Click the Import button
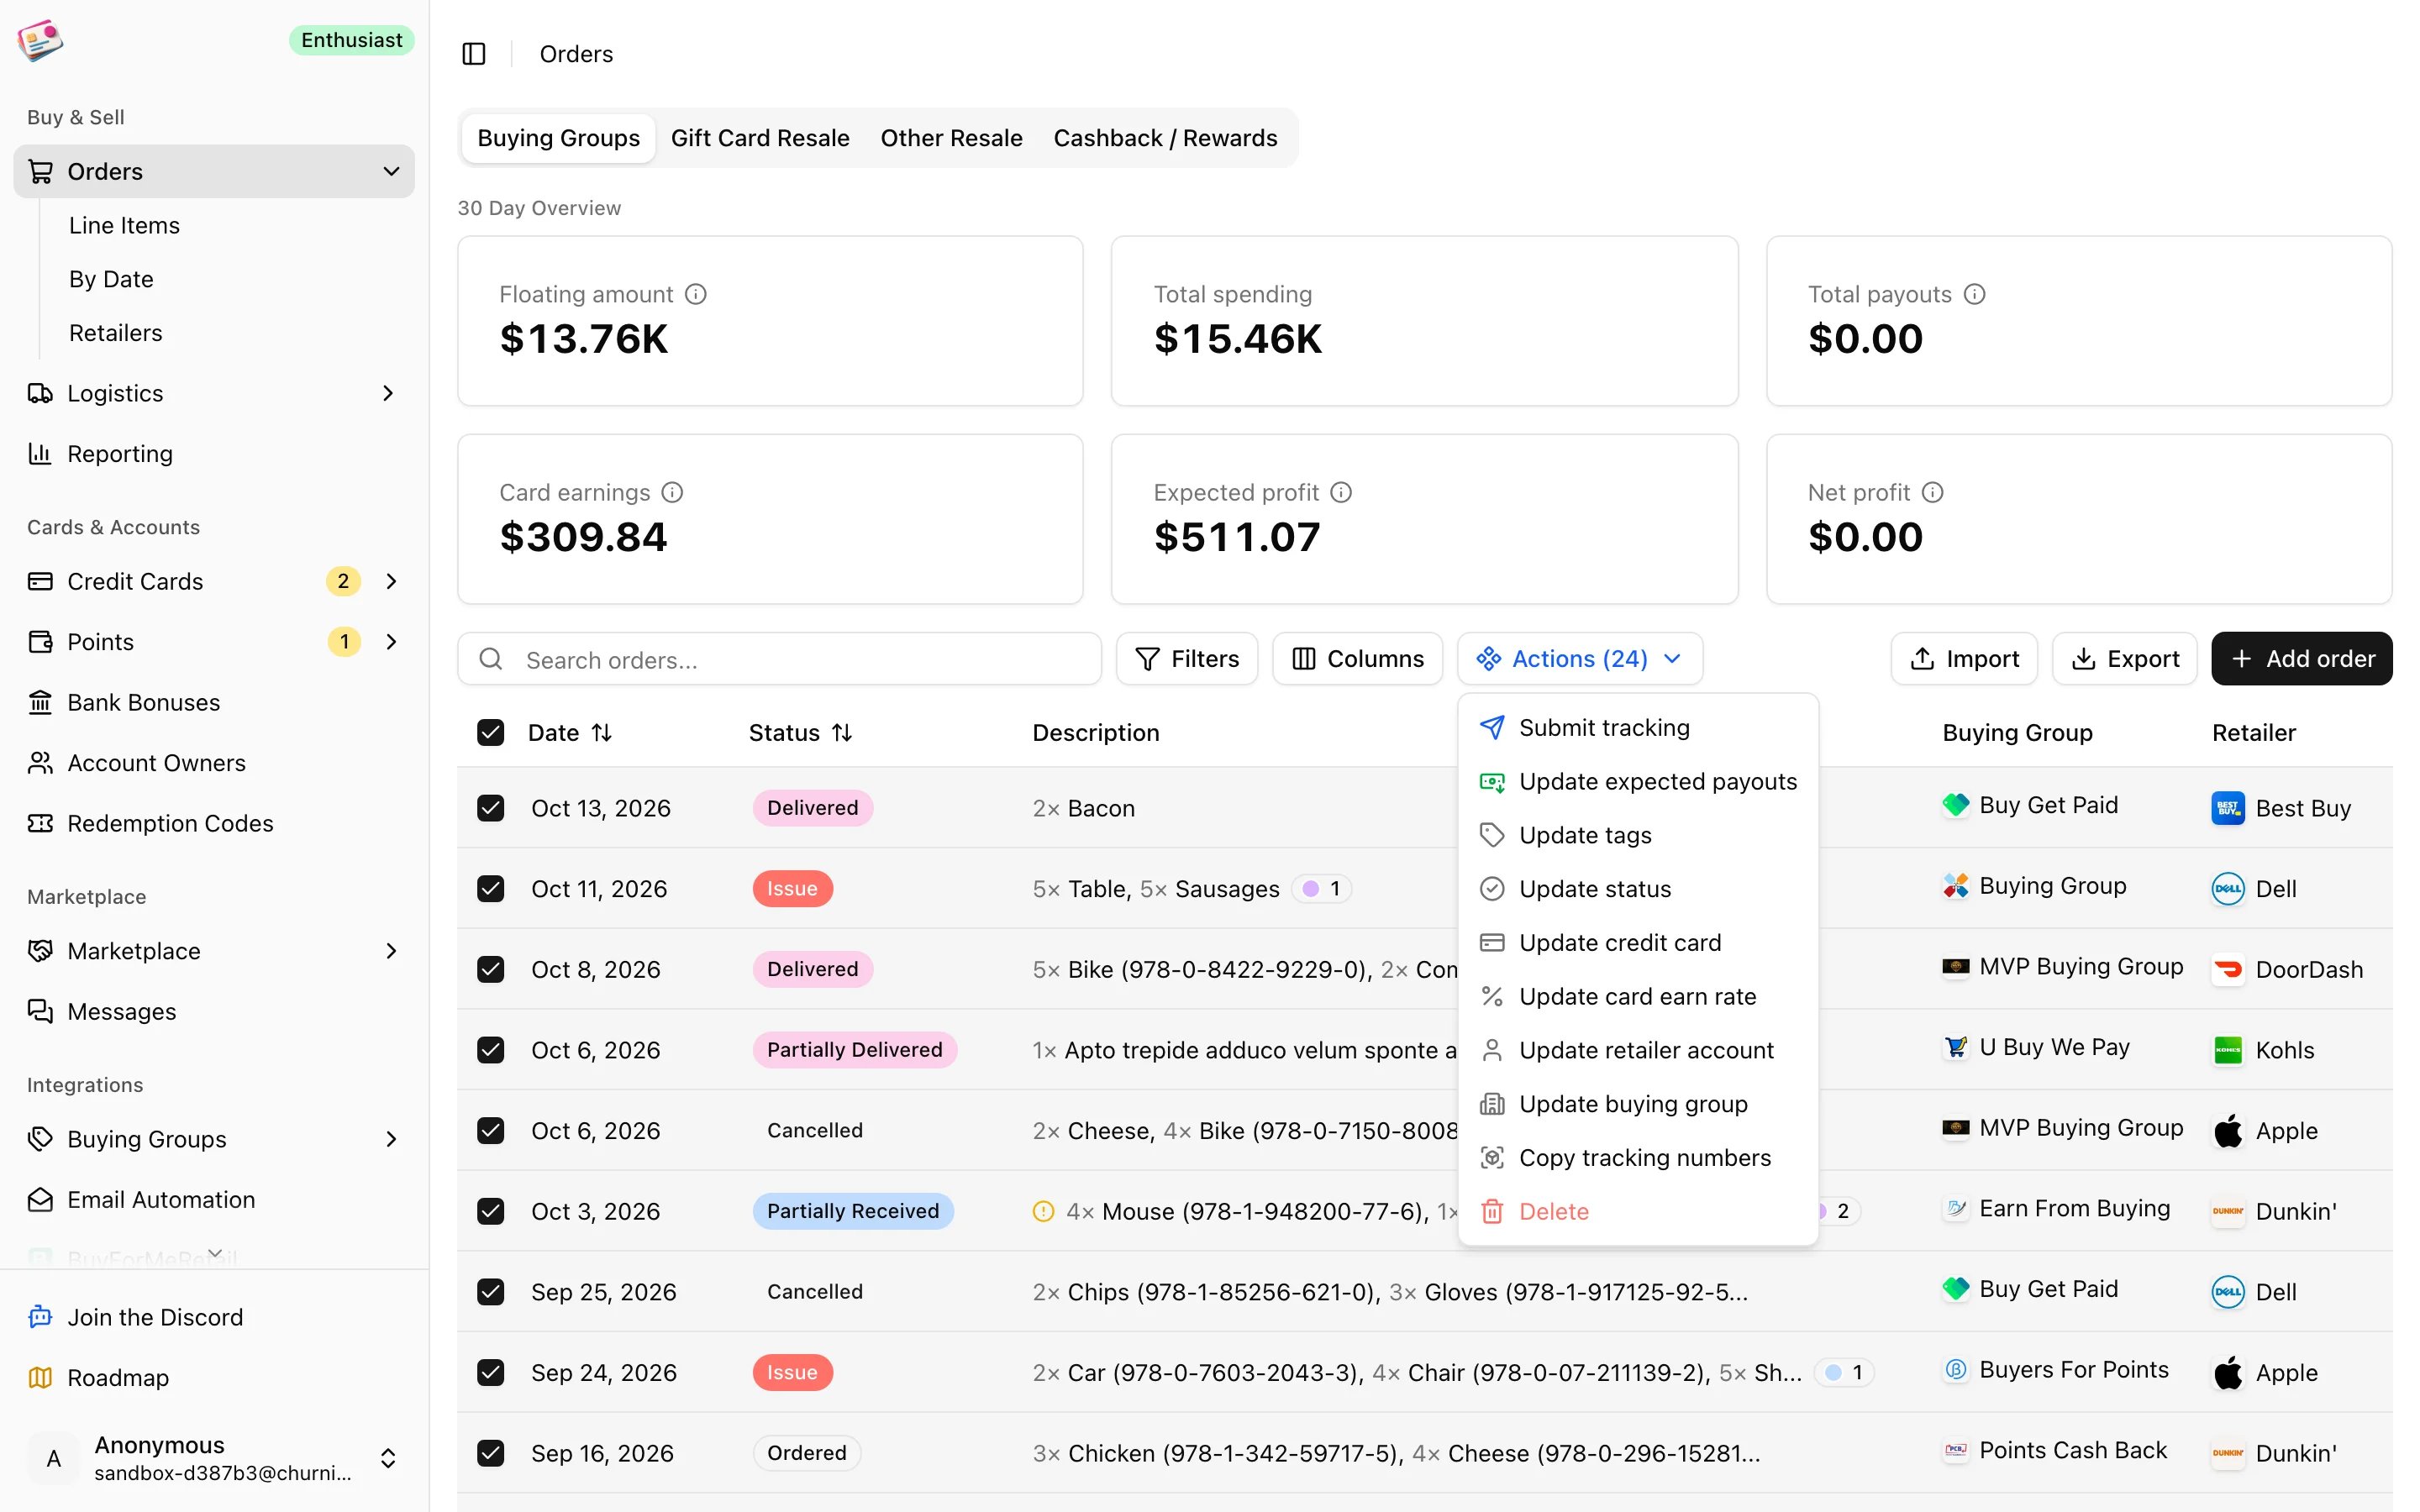Viewport: 2420px width, 1512px height. [1964, 659]
